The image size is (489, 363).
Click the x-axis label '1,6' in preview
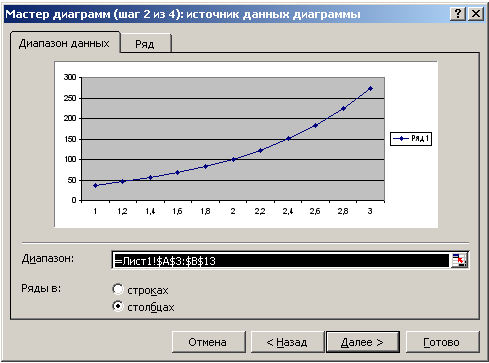(x=177, y=211)
